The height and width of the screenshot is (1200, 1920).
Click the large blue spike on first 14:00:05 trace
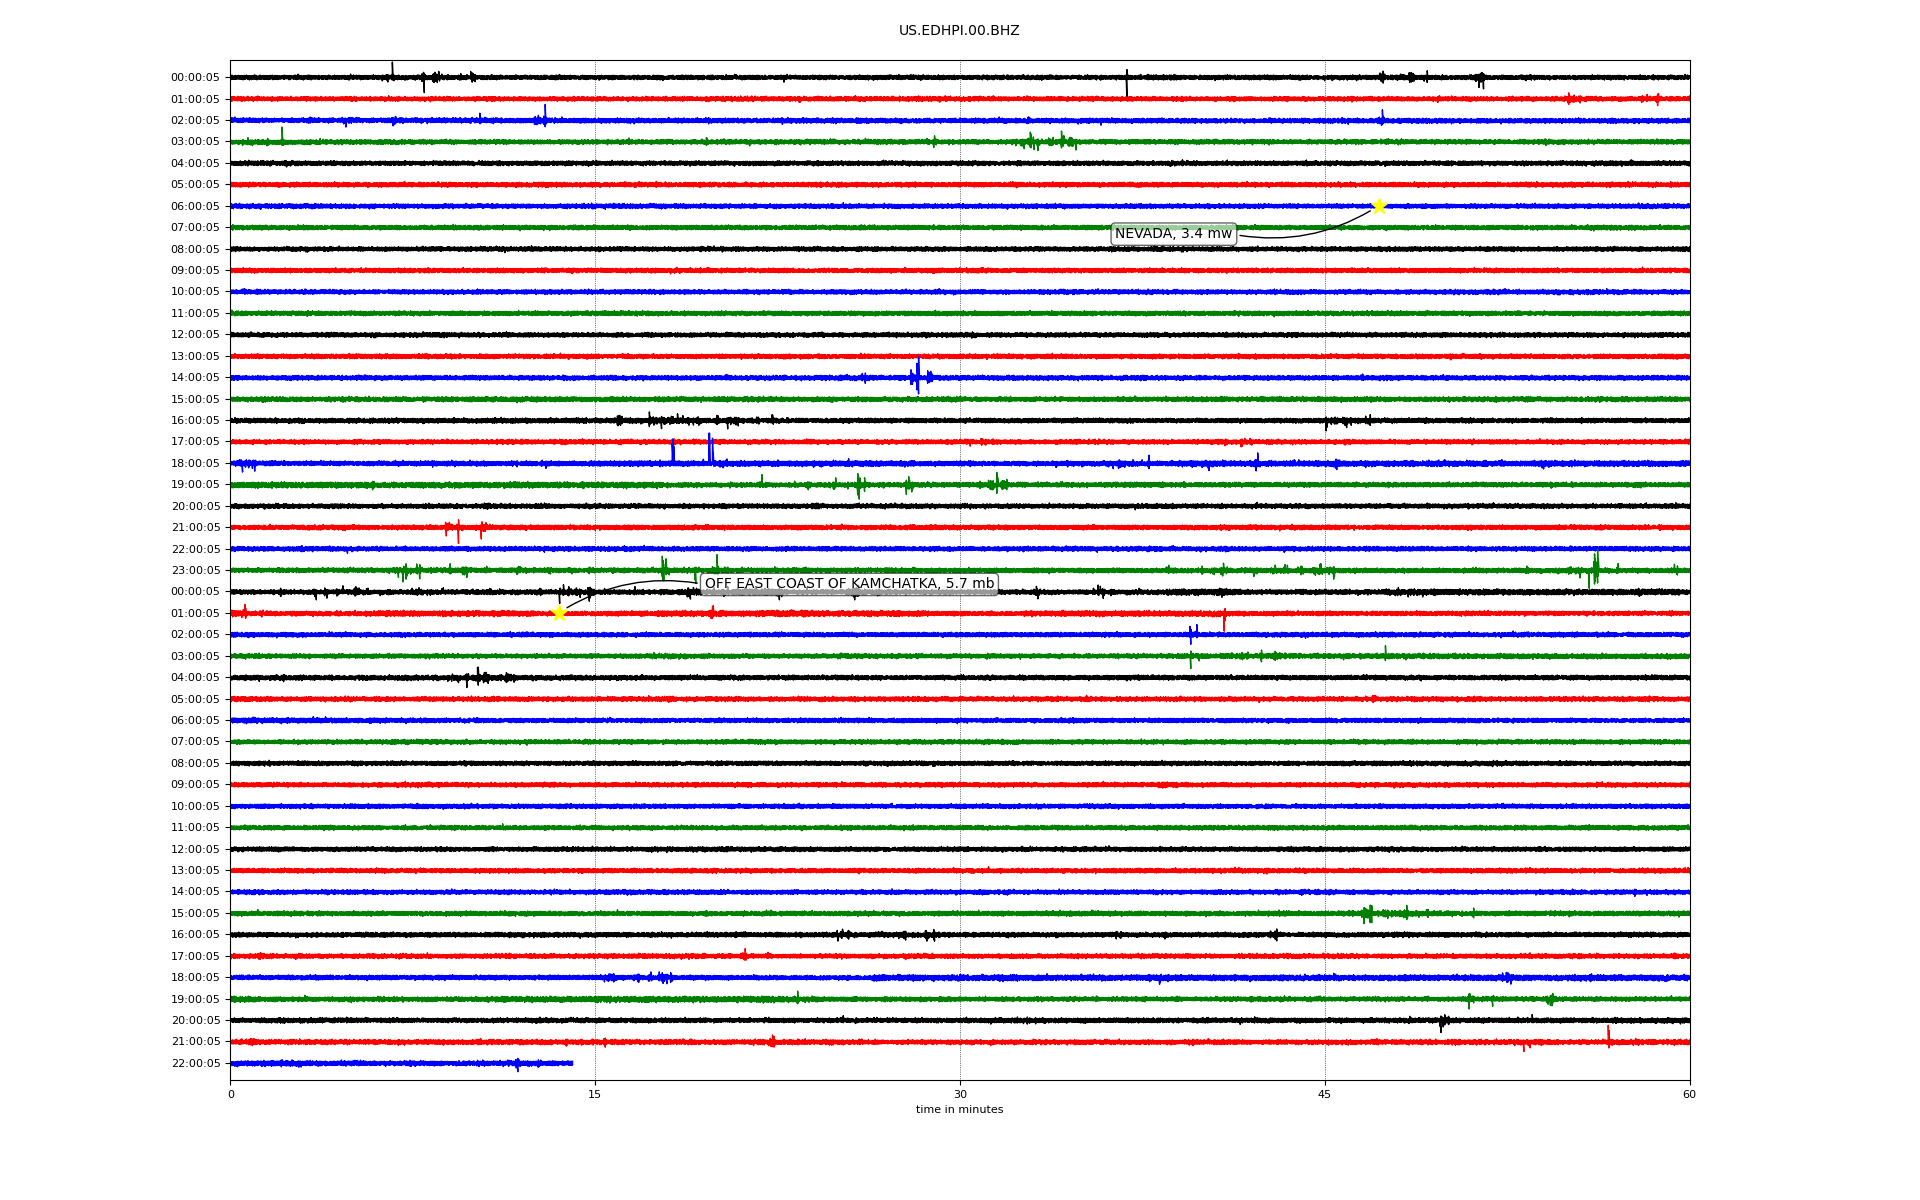coord(918,375)
